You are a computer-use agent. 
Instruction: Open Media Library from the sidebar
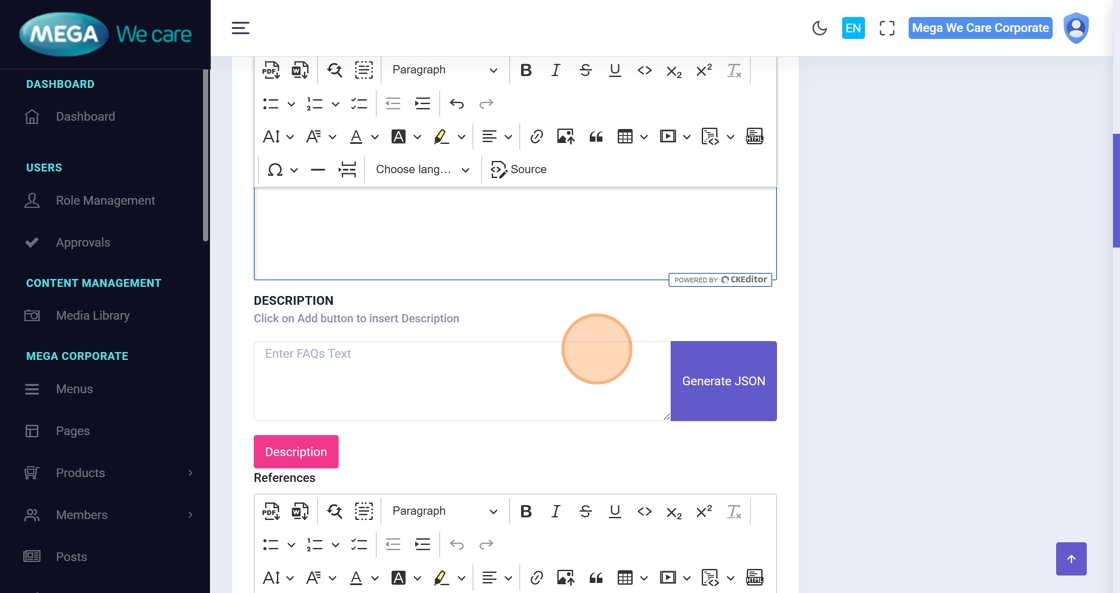click(92, 316)
